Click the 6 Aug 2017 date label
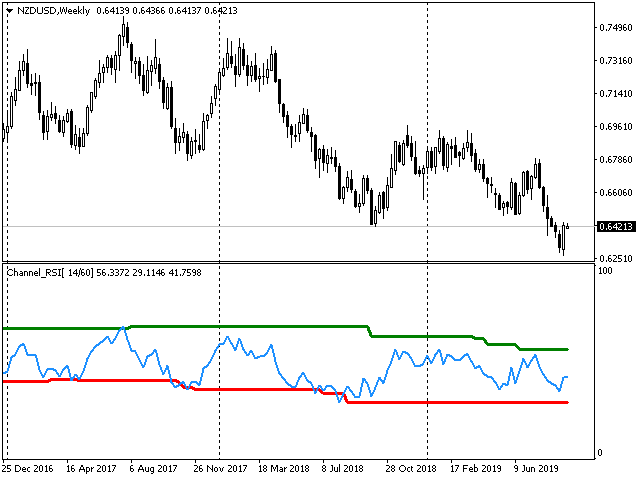Image resolution: width=640 pixels, height=480 pixels. [x=153, y=469]
